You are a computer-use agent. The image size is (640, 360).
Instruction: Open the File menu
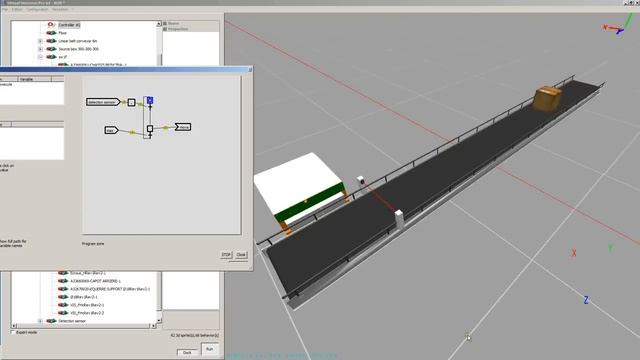5,9
